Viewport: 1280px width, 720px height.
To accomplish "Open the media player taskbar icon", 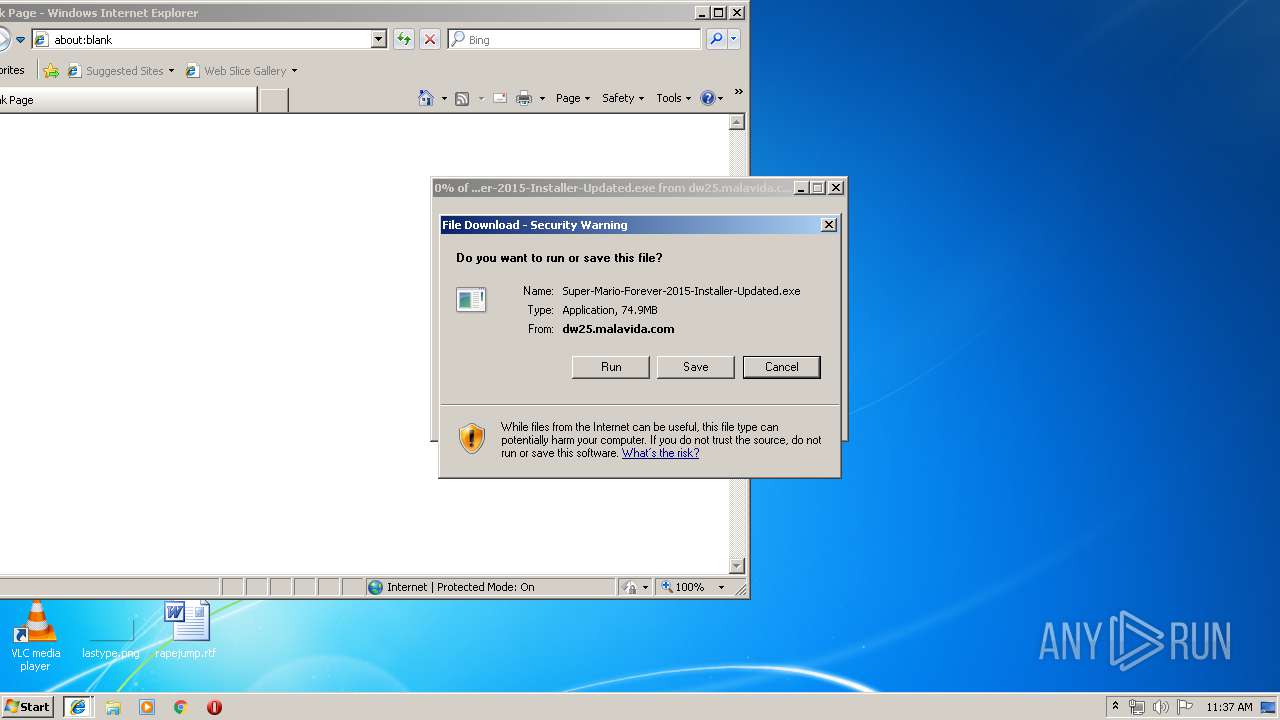I will pyautogui.click(x=147, y=707).
